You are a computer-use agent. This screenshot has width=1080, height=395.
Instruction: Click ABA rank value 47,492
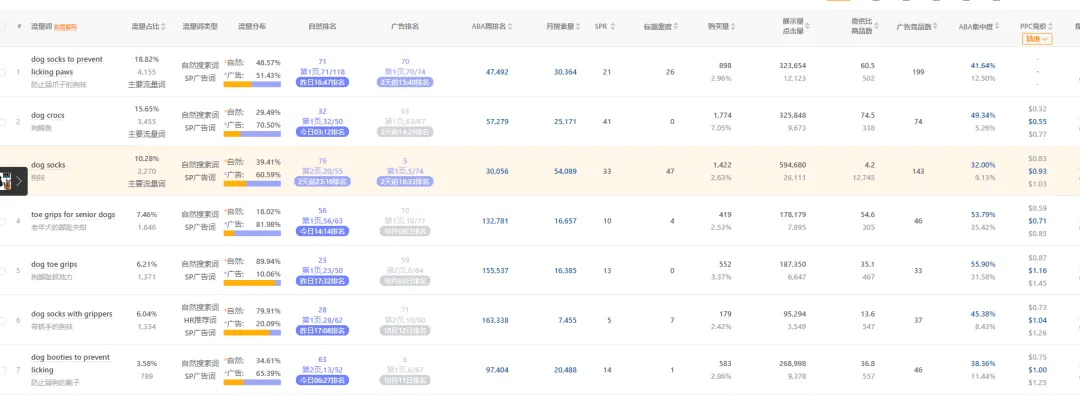pyautogui.click(x=497, y=72)
